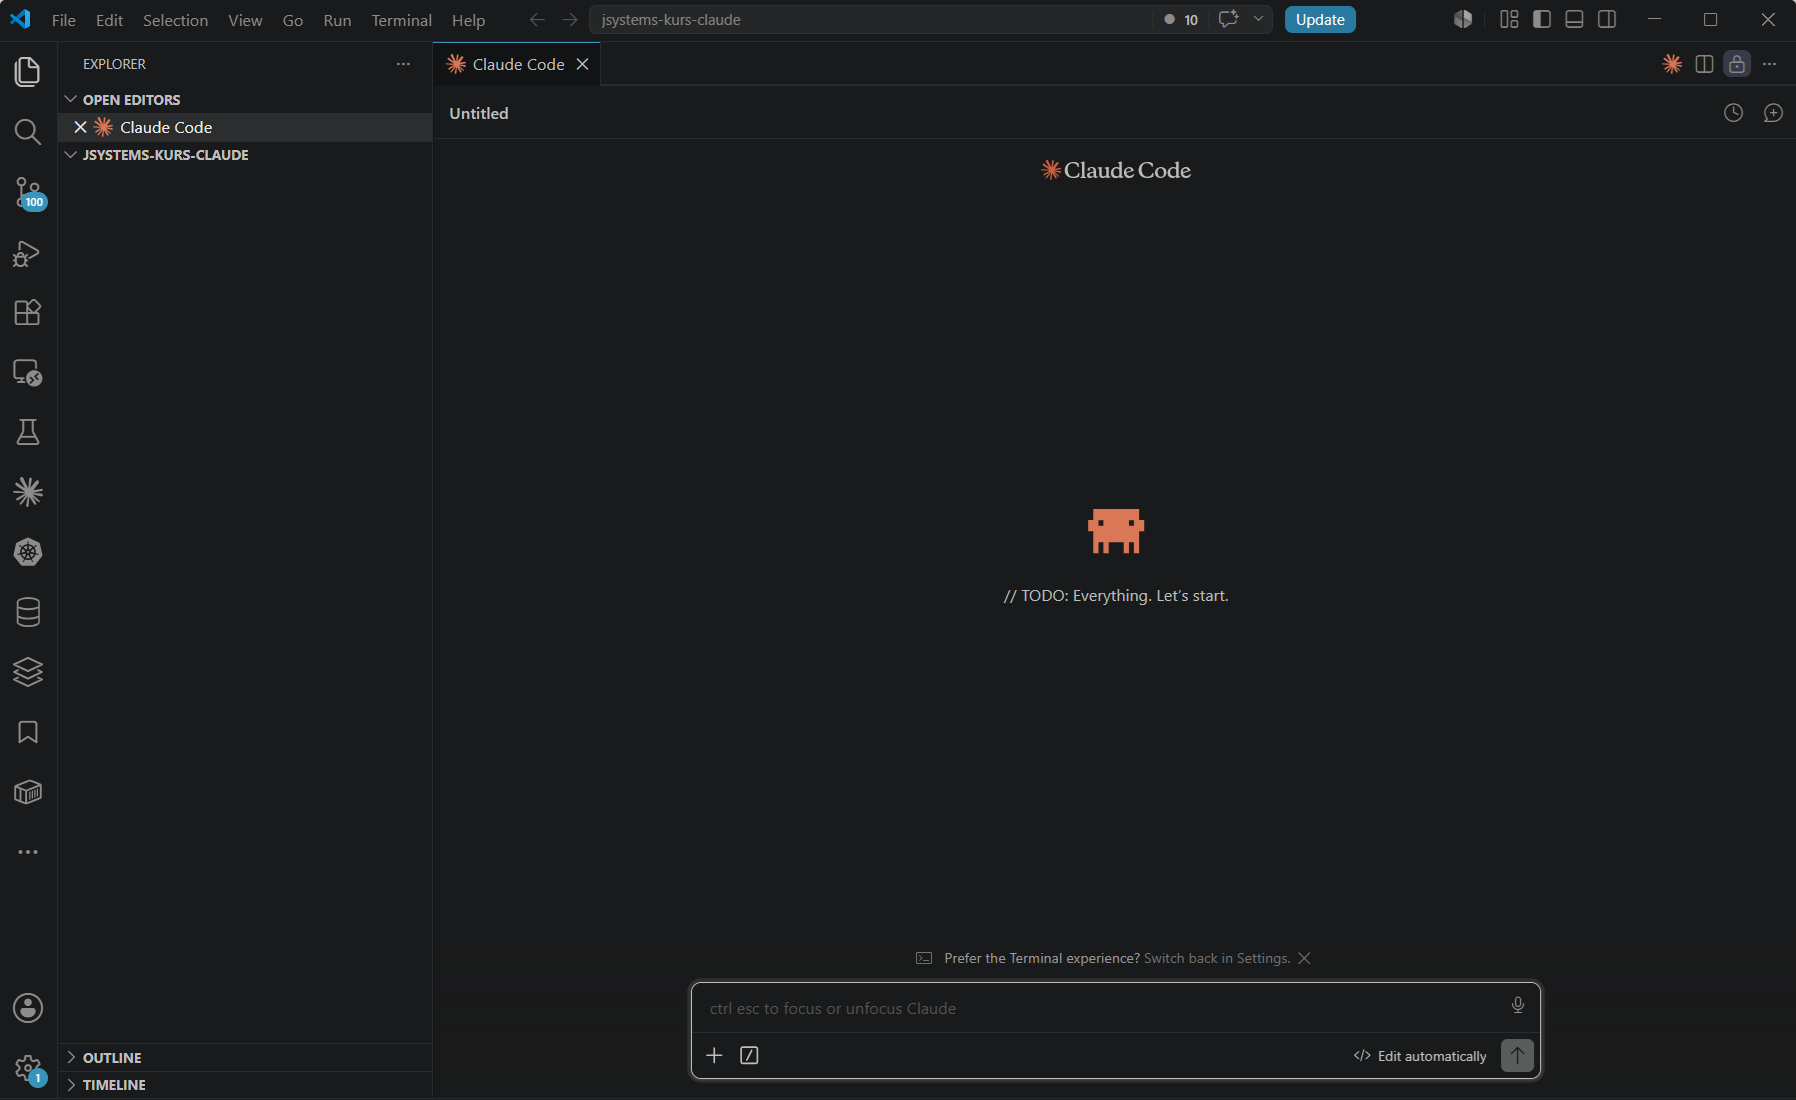Click the Copilot status icon

click(x=1463, y=19)
